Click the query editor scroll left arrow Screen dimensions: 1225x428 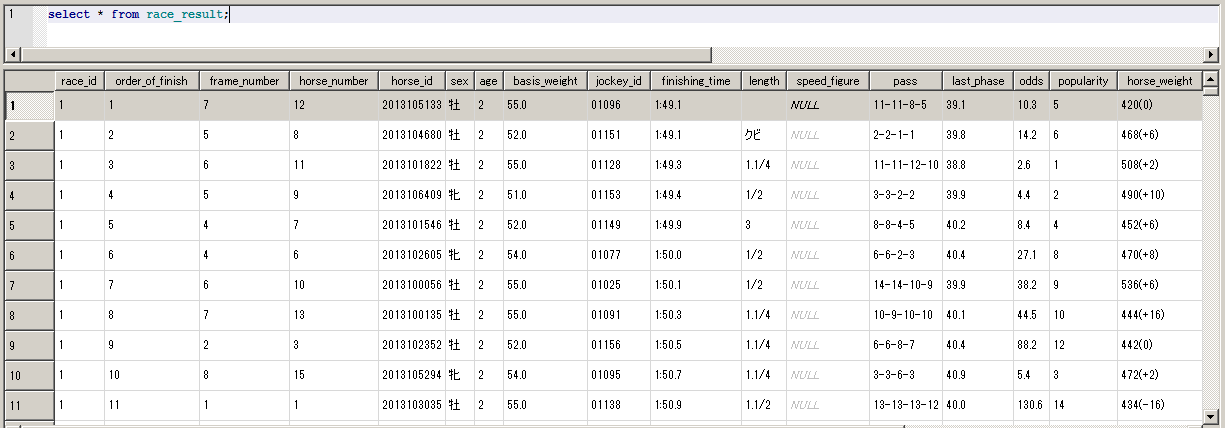(x=12, y=54)
